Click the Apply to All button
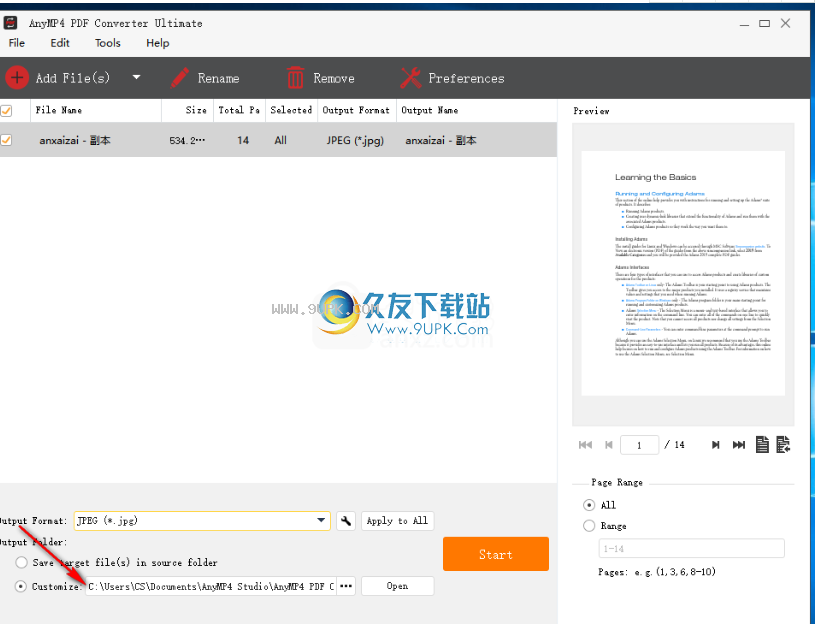The width and height of the screenshot is (815, 624). pos(398,521)
